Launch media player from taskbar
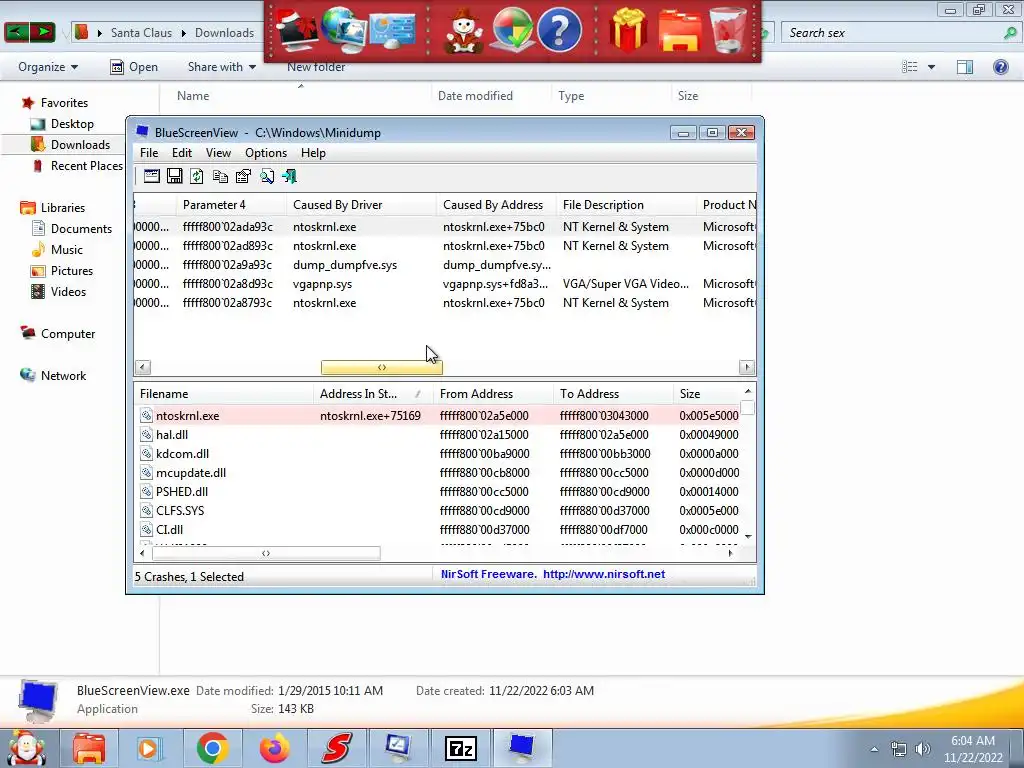This screenshot has width=1024, height=768. pyautogui.click(x=149, y=748)
